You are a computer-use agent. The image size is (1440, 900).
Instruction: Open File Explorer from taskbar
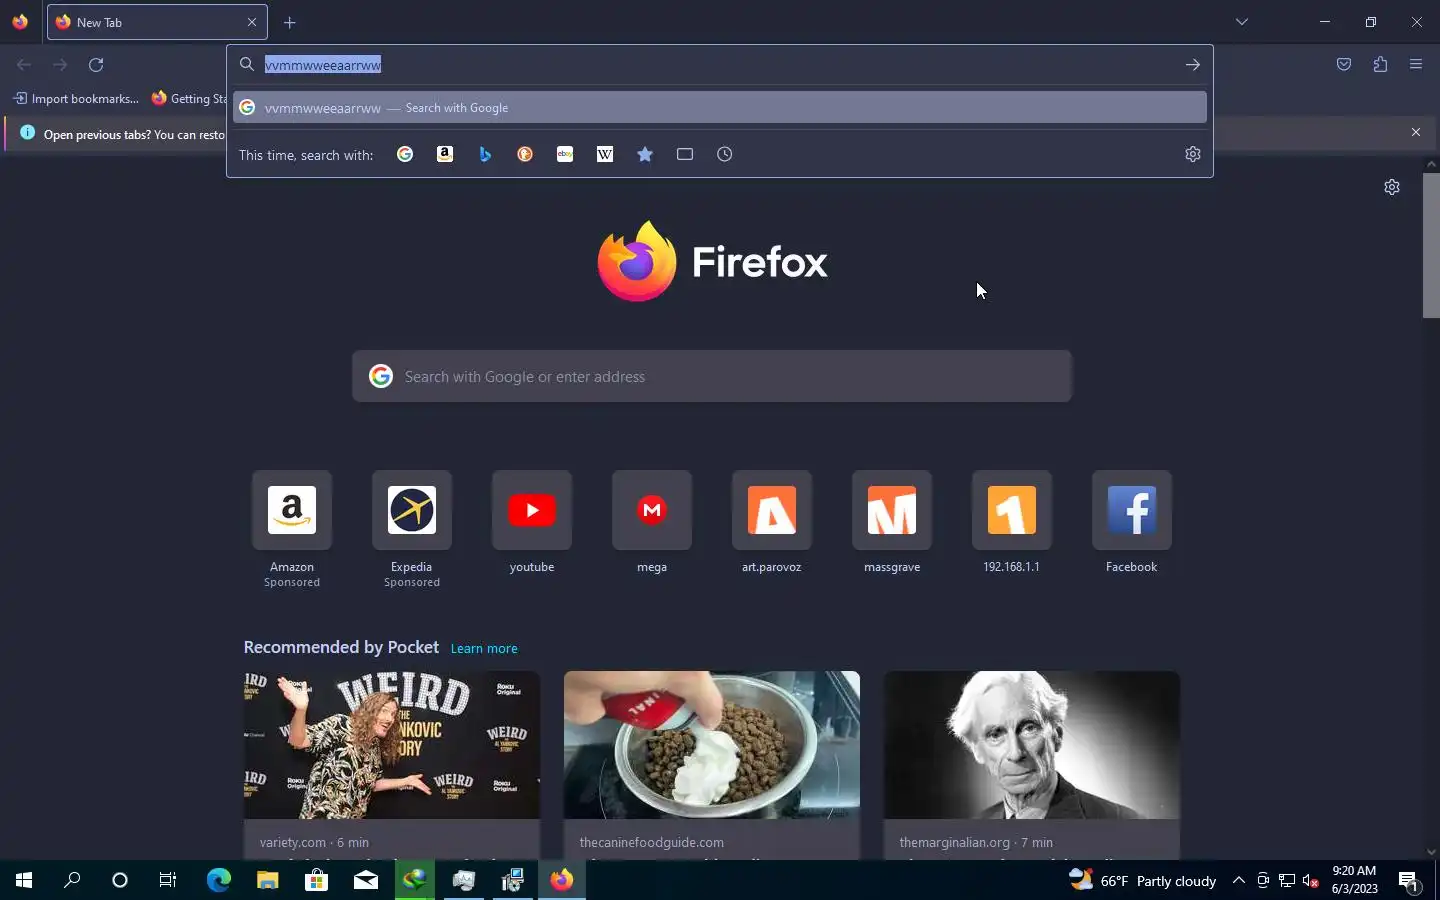(267, 880)
